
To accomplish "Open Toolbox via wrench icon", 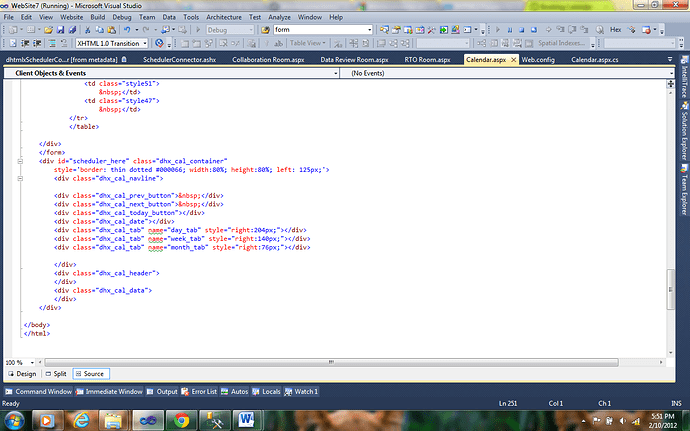I will tap(431, 30).
